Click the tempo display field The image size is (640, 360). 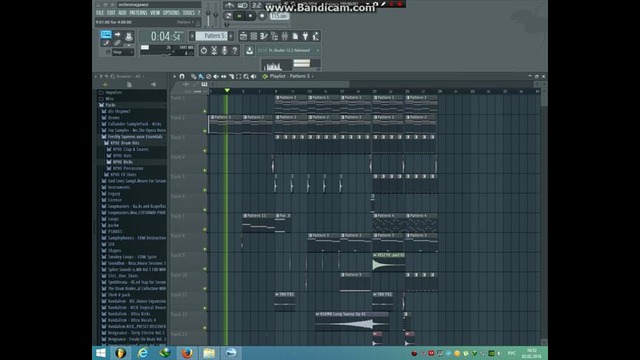[279, 16]
